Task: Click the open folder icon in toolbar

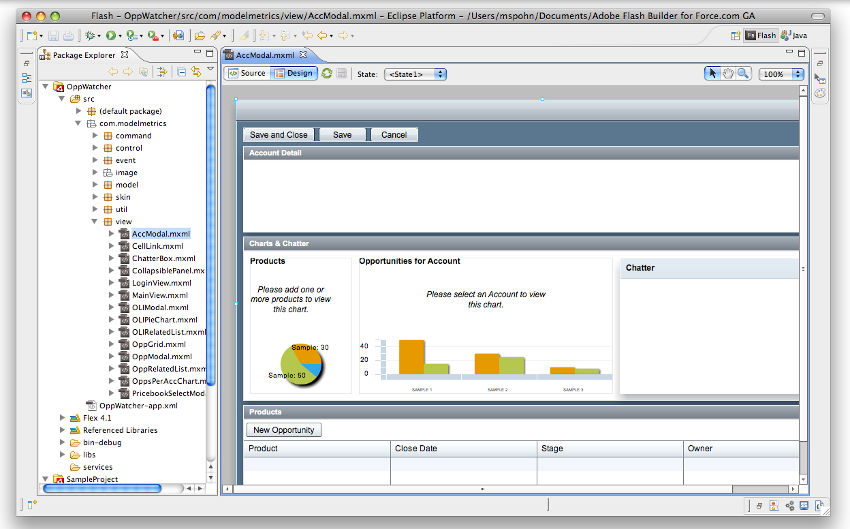Action: (x=200, y=36)
